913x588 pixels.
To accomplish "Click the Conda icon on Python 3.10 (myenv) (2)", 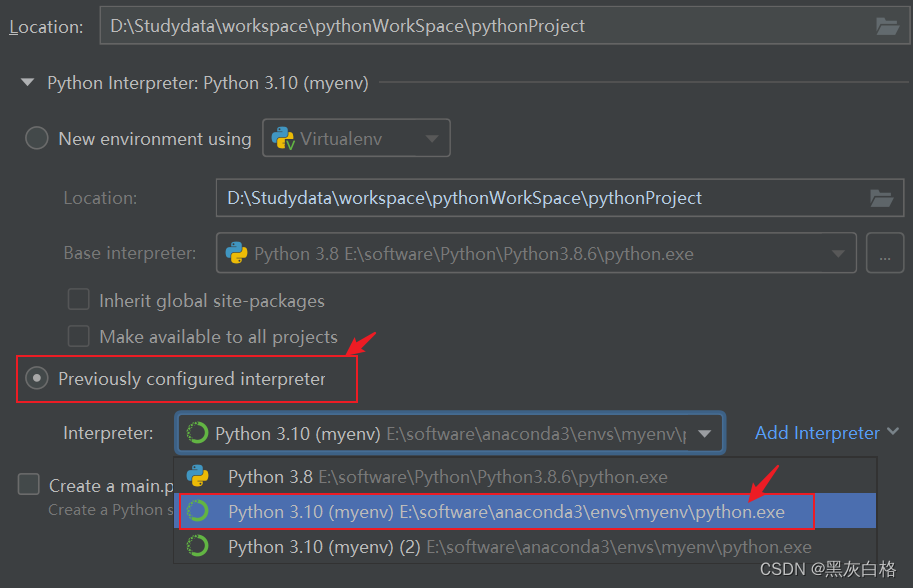I will 198,546.
